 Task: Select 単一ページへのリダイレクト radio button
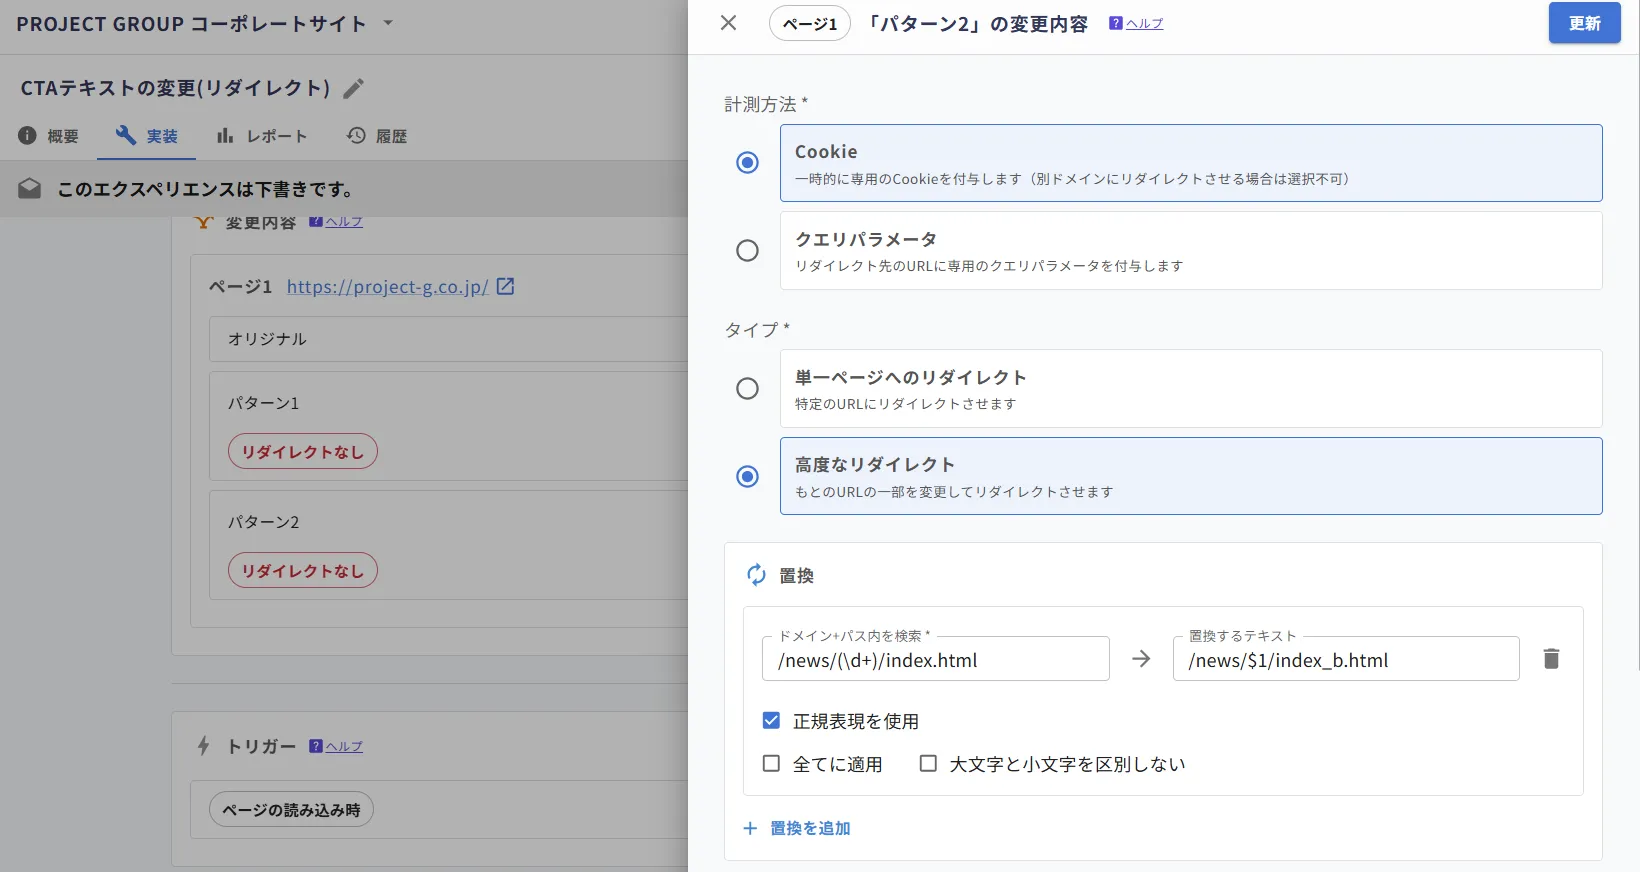click(747, 388)
